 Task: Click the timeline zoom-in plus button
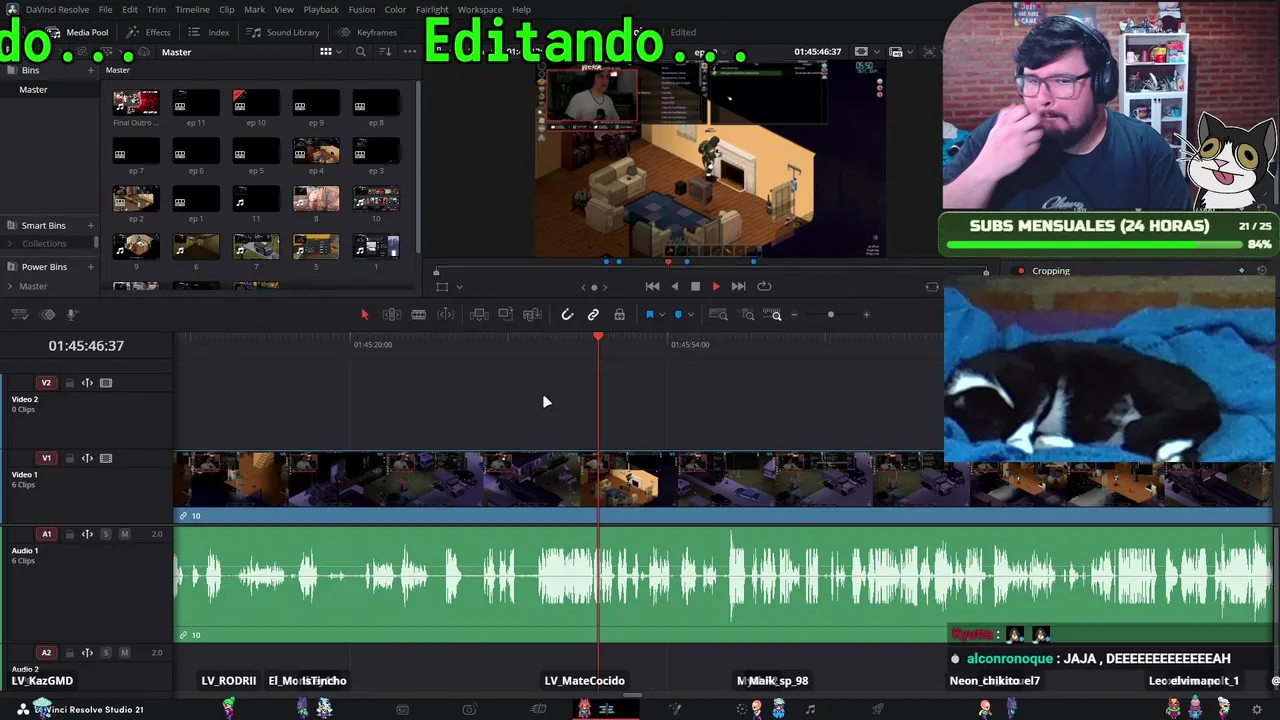(x=866, y=315)
